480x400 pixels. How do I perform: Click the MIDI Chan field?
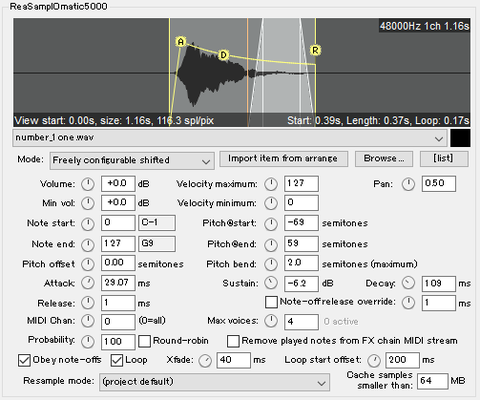(118, 322)
